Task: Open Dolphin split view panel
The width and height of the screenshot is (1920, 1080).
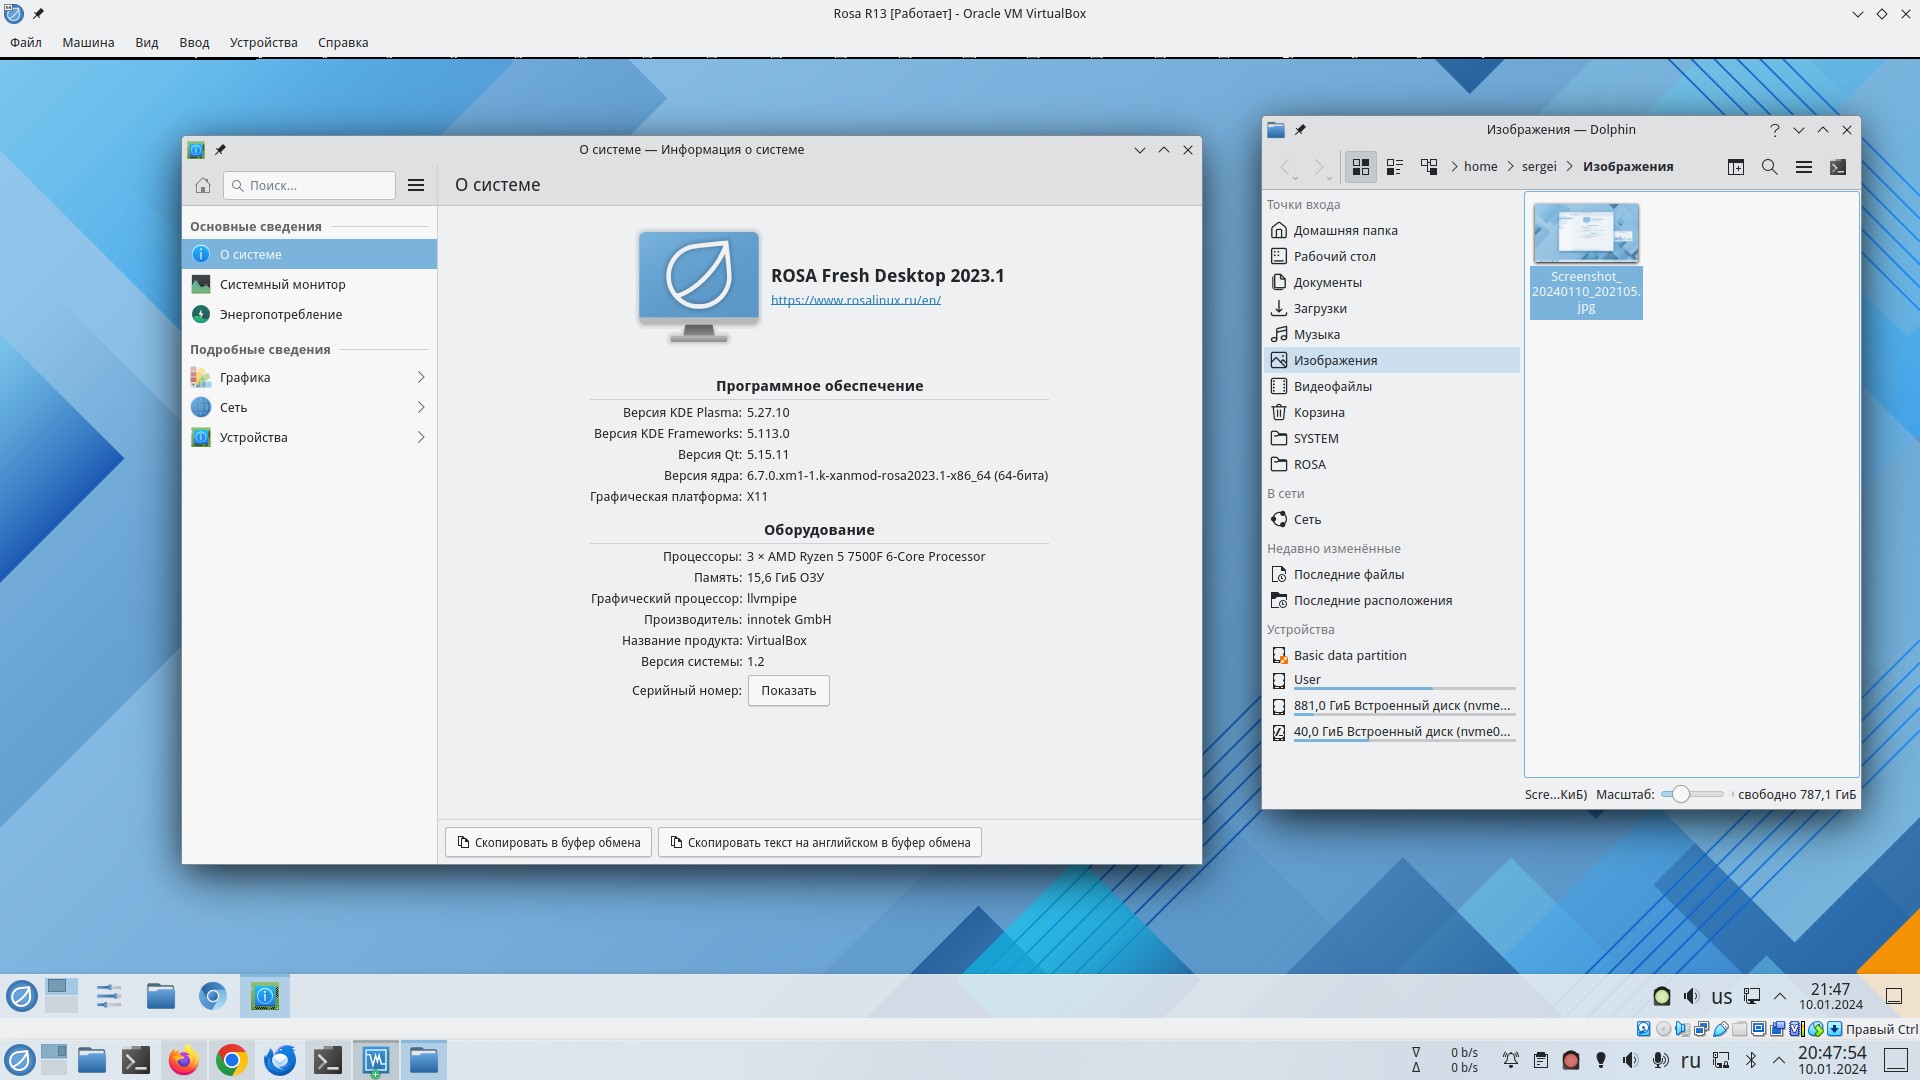Action: pyautogui.click(x=1735, y=167)
